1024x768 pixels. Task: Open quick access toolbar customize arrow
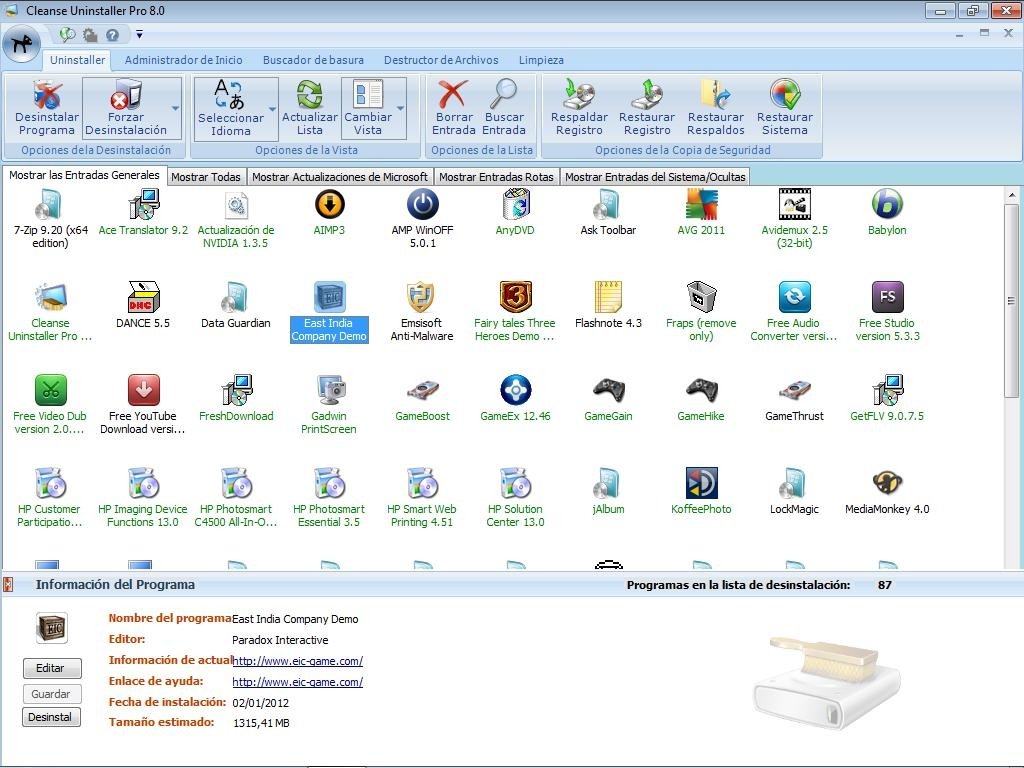[x=139, y=35]
